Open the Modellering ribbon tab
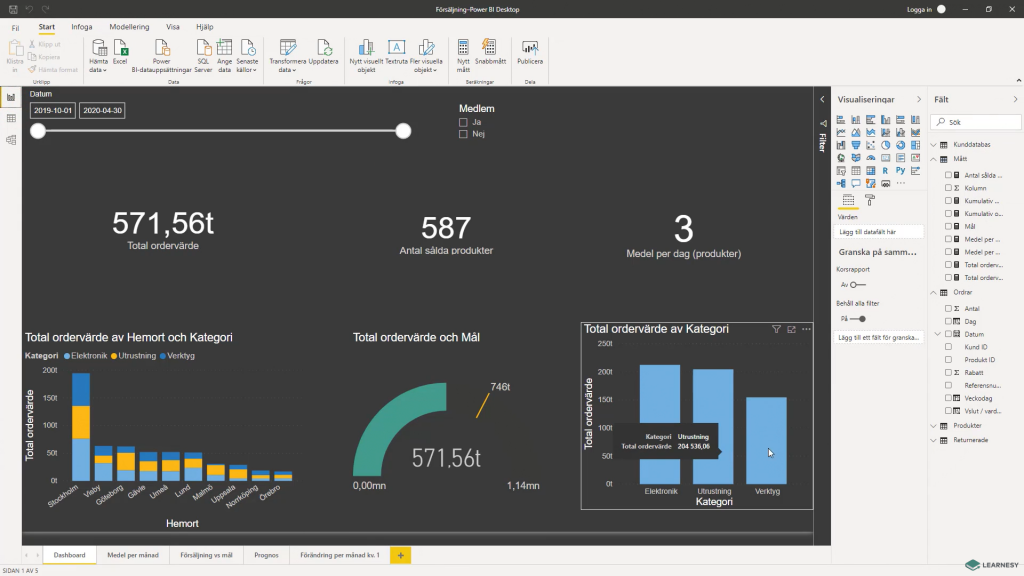This screenshot has width=1024, height=576. pos(129,27)
